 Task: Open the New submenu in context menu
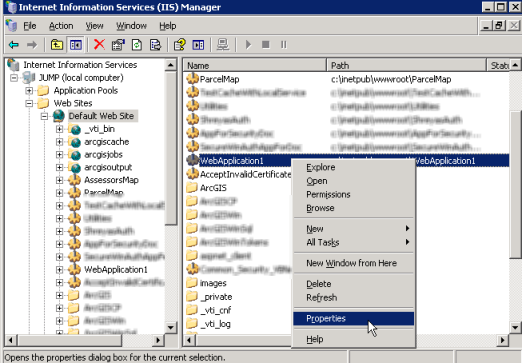(354, 229)
